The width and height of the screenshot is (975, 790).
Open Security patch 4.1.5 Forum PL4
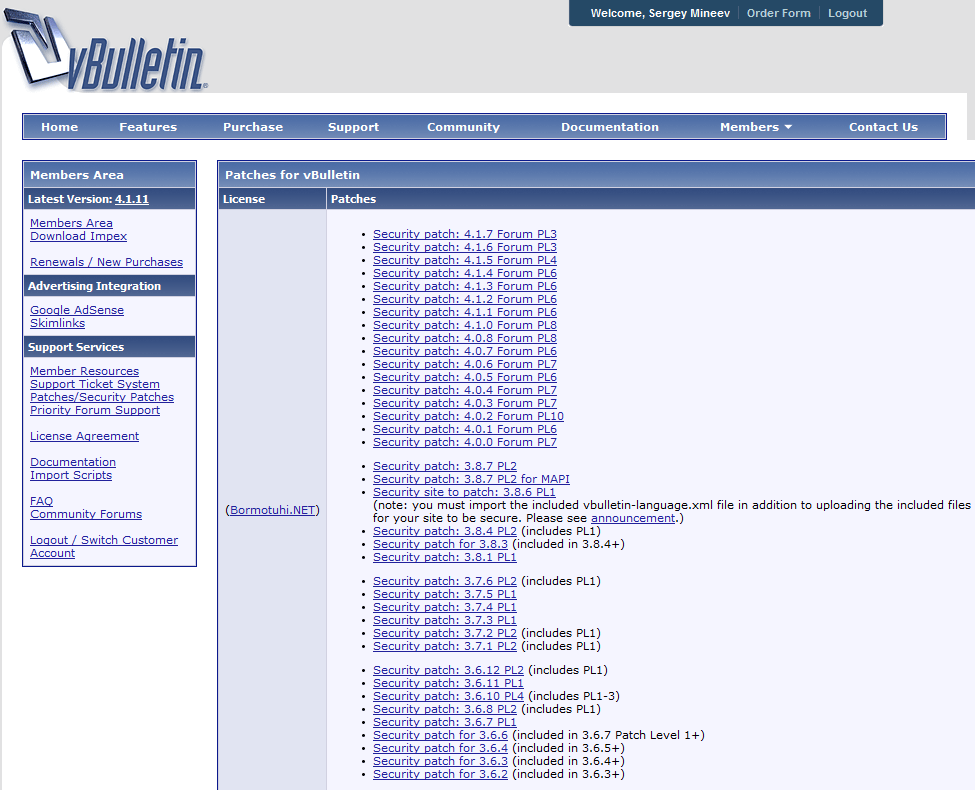[x=464, y=260]
